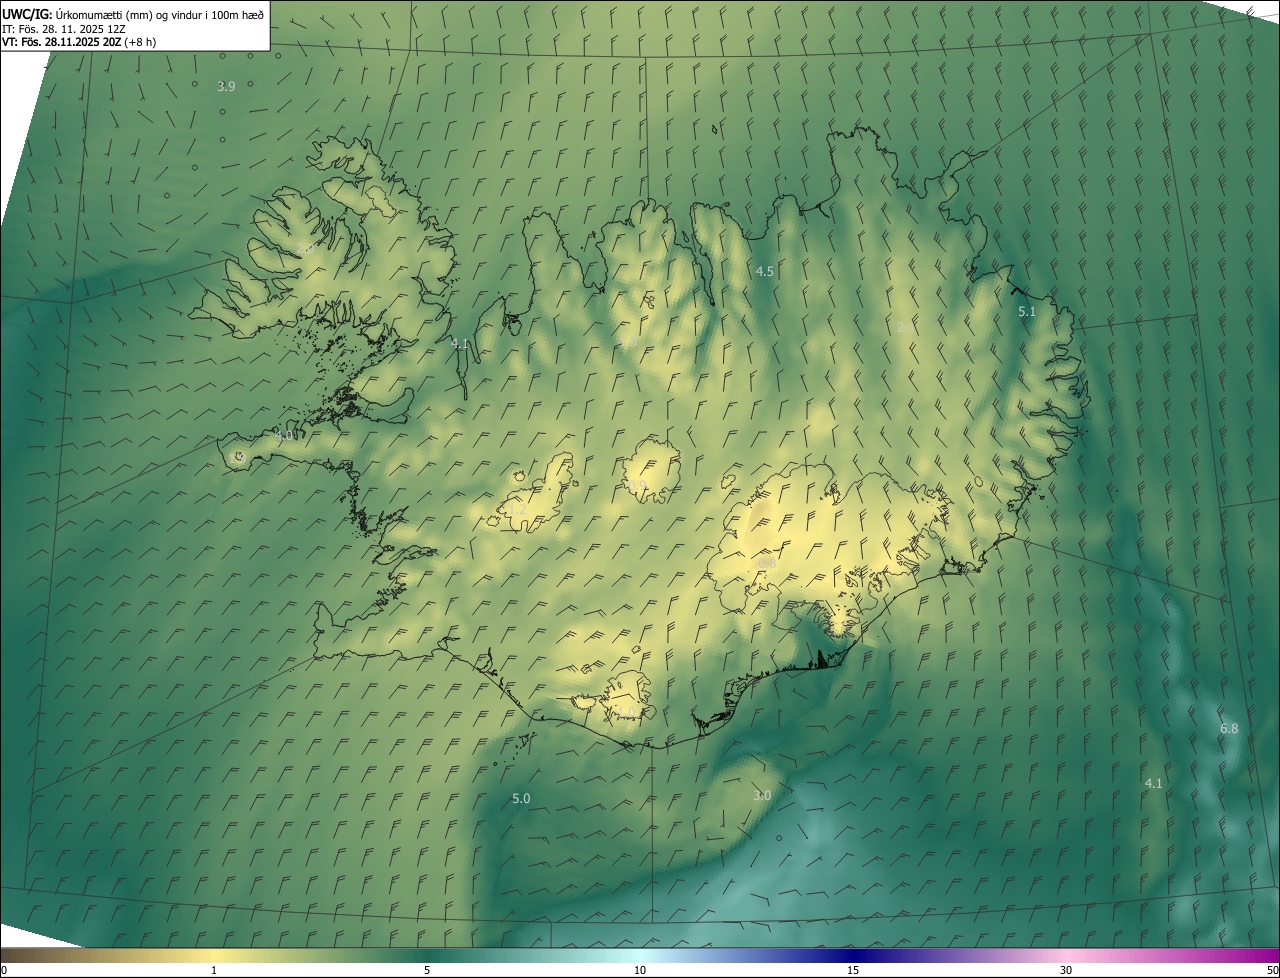The image size is (1280, 978).
Task: Click the 5.1 value label on the map
Action: [x=1027, y=312]
